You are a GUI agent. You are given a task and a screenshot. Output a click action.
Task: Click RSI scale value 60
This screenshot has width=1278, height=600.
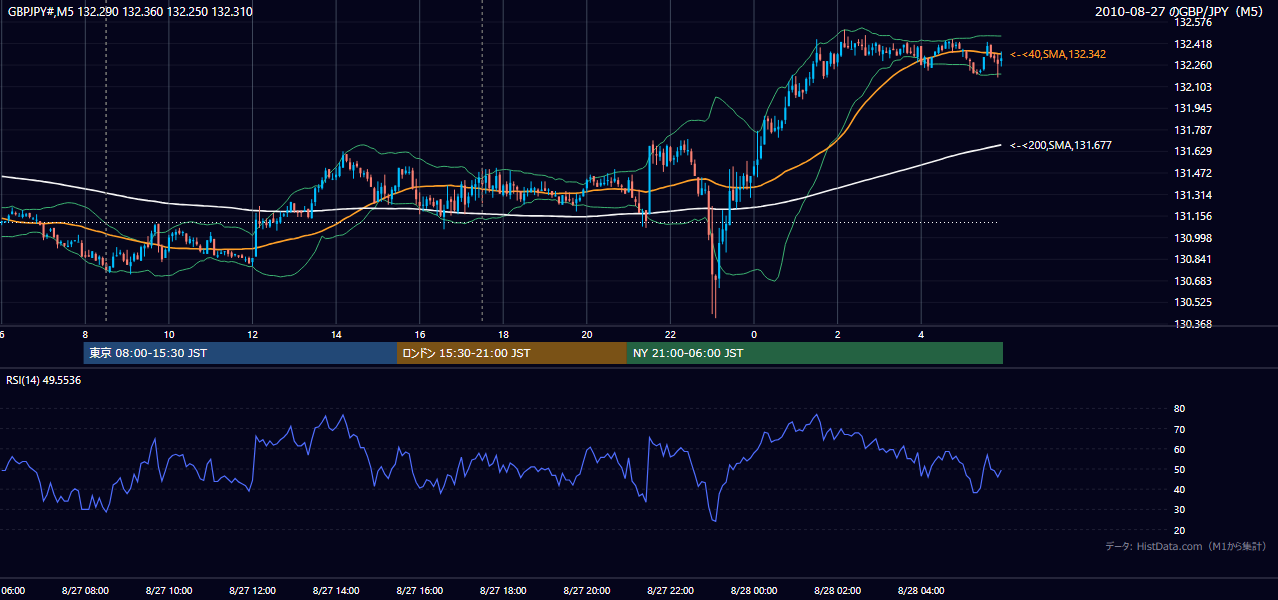pyautogui.click(x=1180, y=449)
